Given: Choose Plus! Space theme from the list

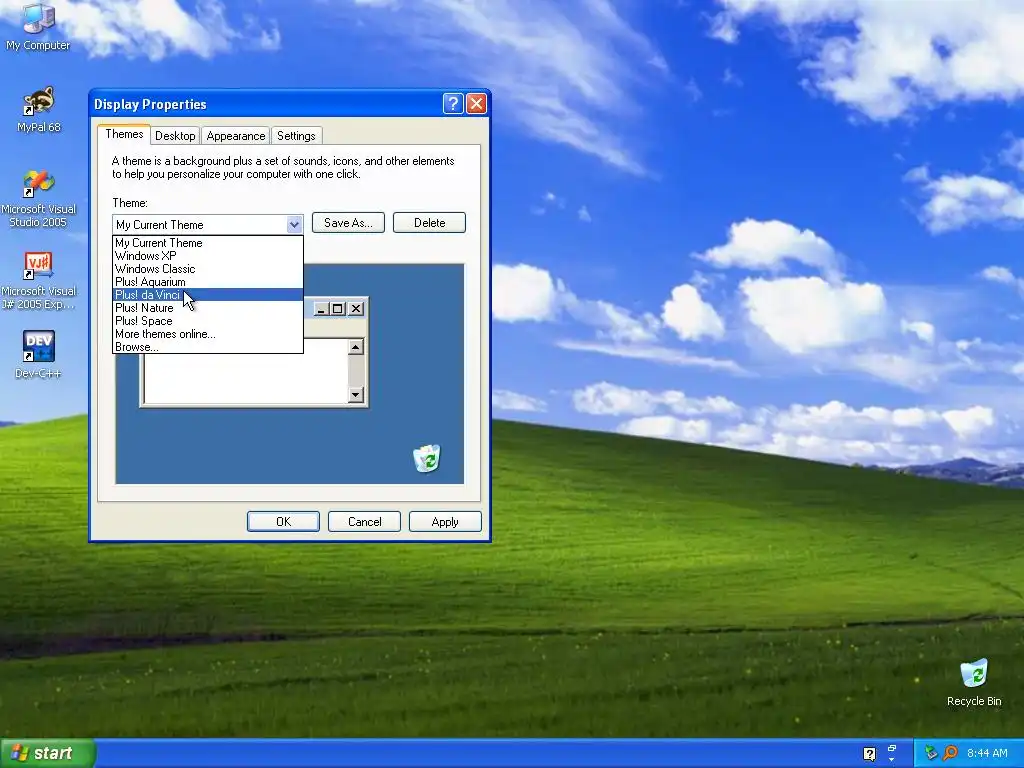Looking at the screenshot, I should (x=208, y=321).
